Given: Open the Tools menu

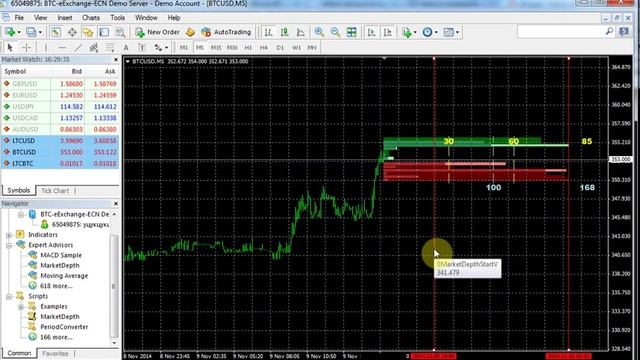Looking at the screenshot, I should 118,18.
